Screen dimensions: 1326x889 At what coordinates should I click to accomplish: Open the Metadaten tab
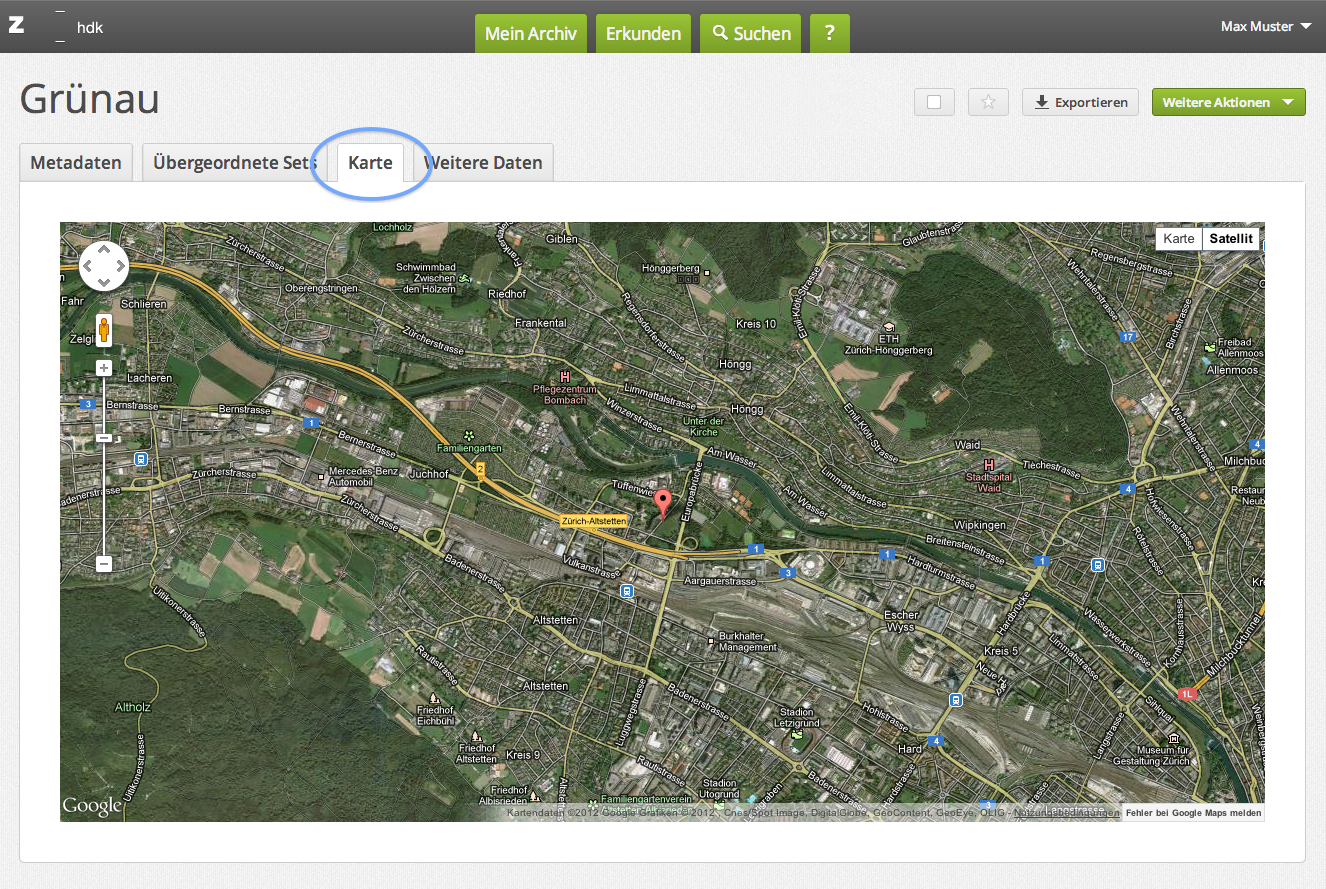pyautogui.click(x=76, y=163)
